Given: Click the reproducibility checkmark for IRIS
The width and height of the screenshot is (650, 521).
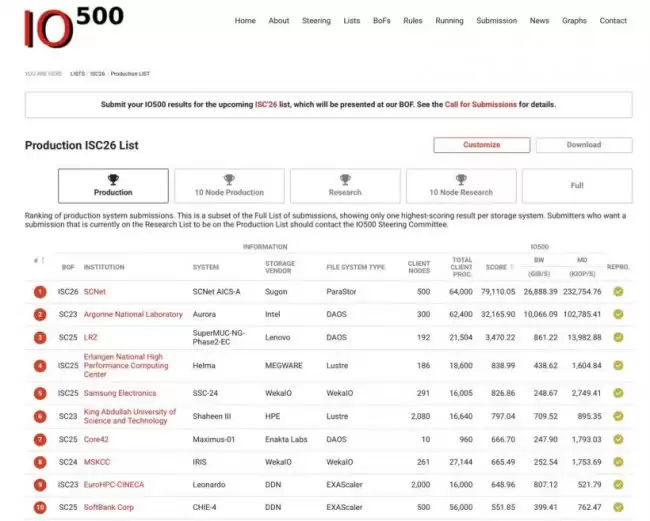Looking at the screenshot, I should 618,462.
